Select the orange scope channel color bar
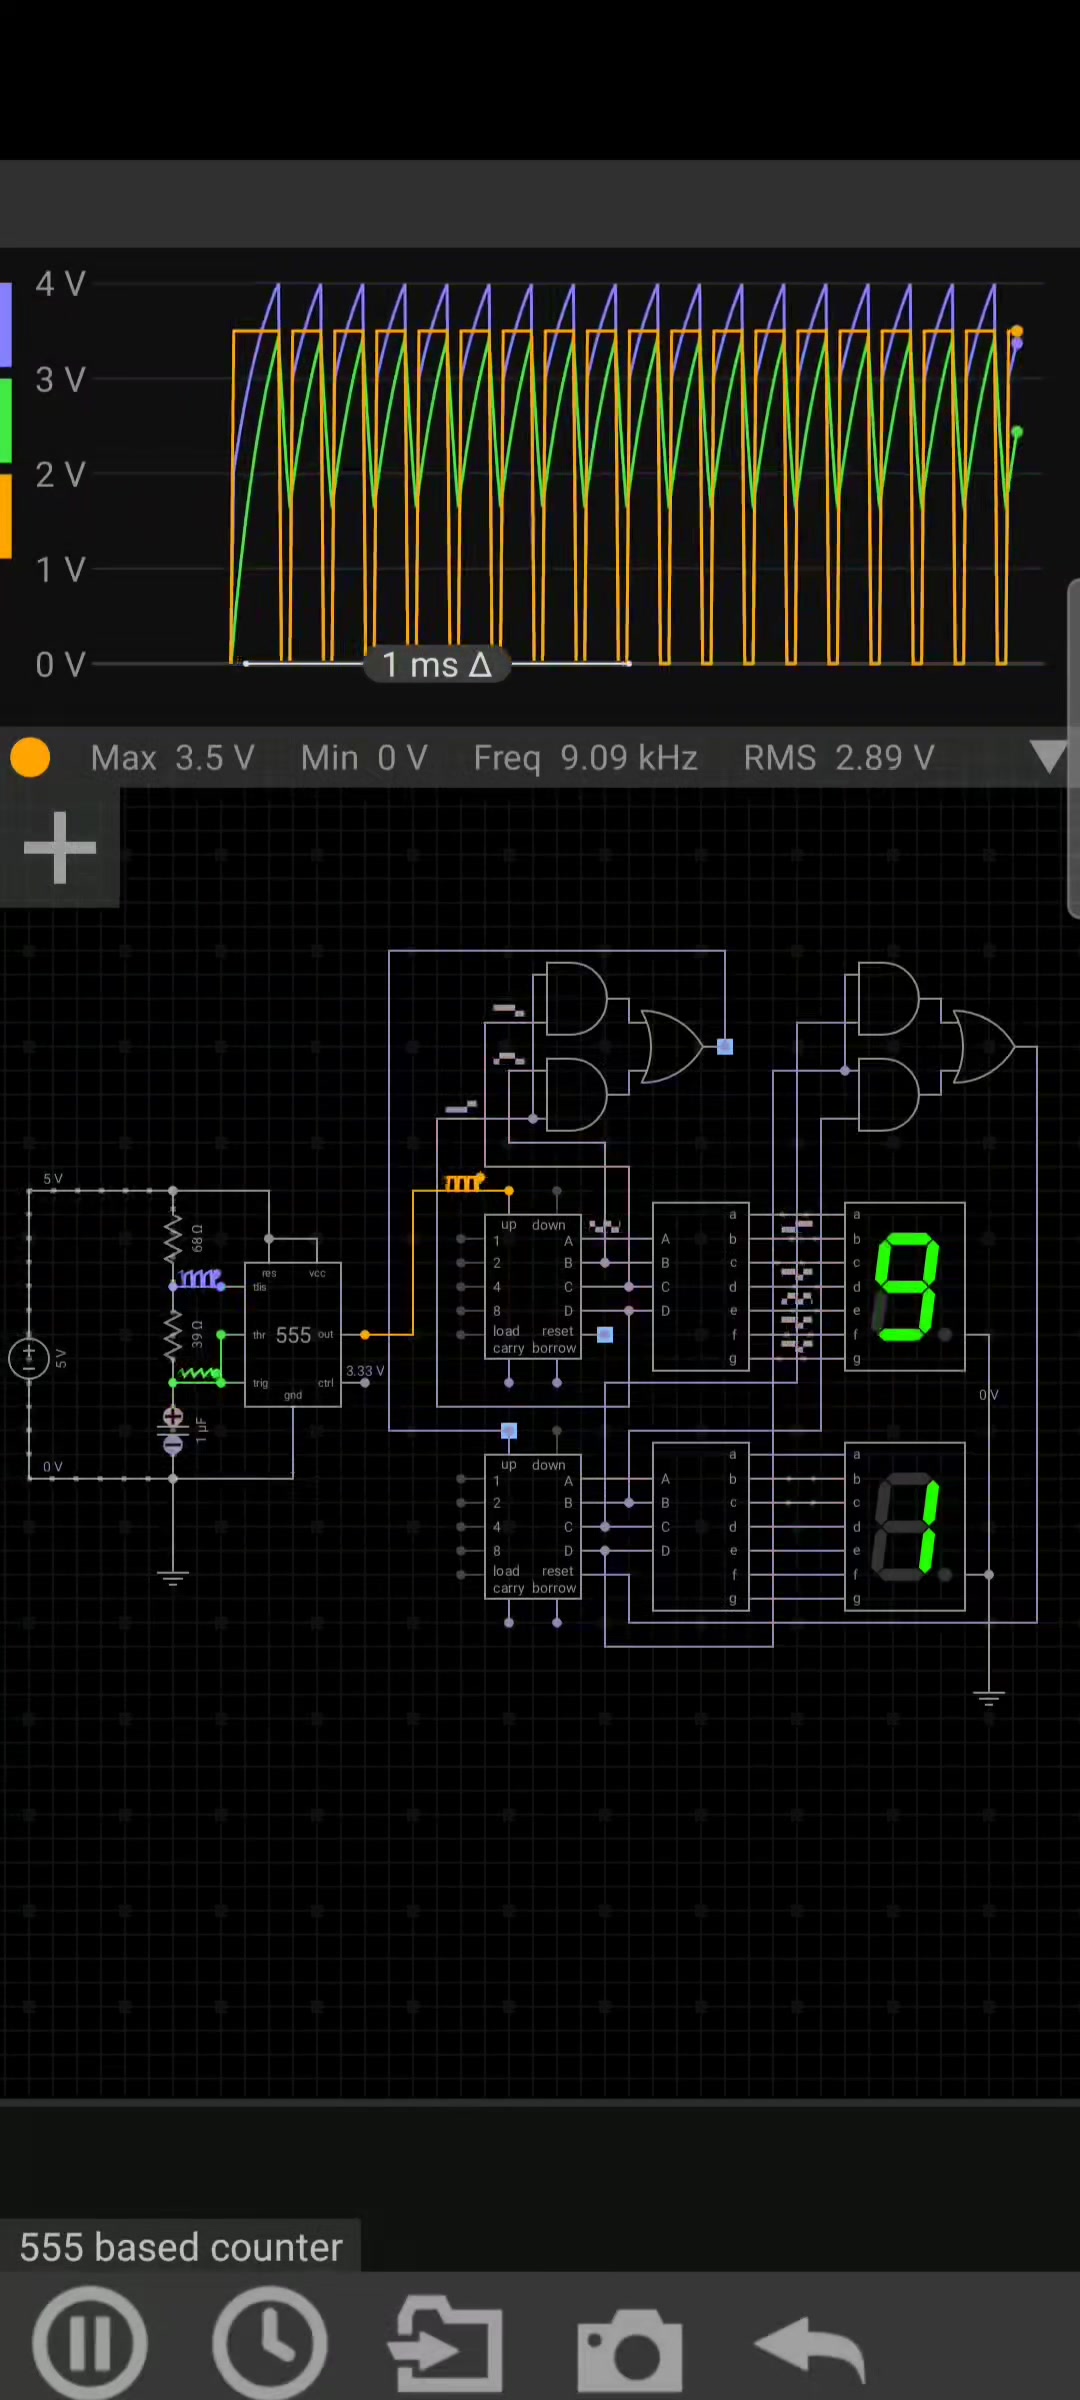 5,515
